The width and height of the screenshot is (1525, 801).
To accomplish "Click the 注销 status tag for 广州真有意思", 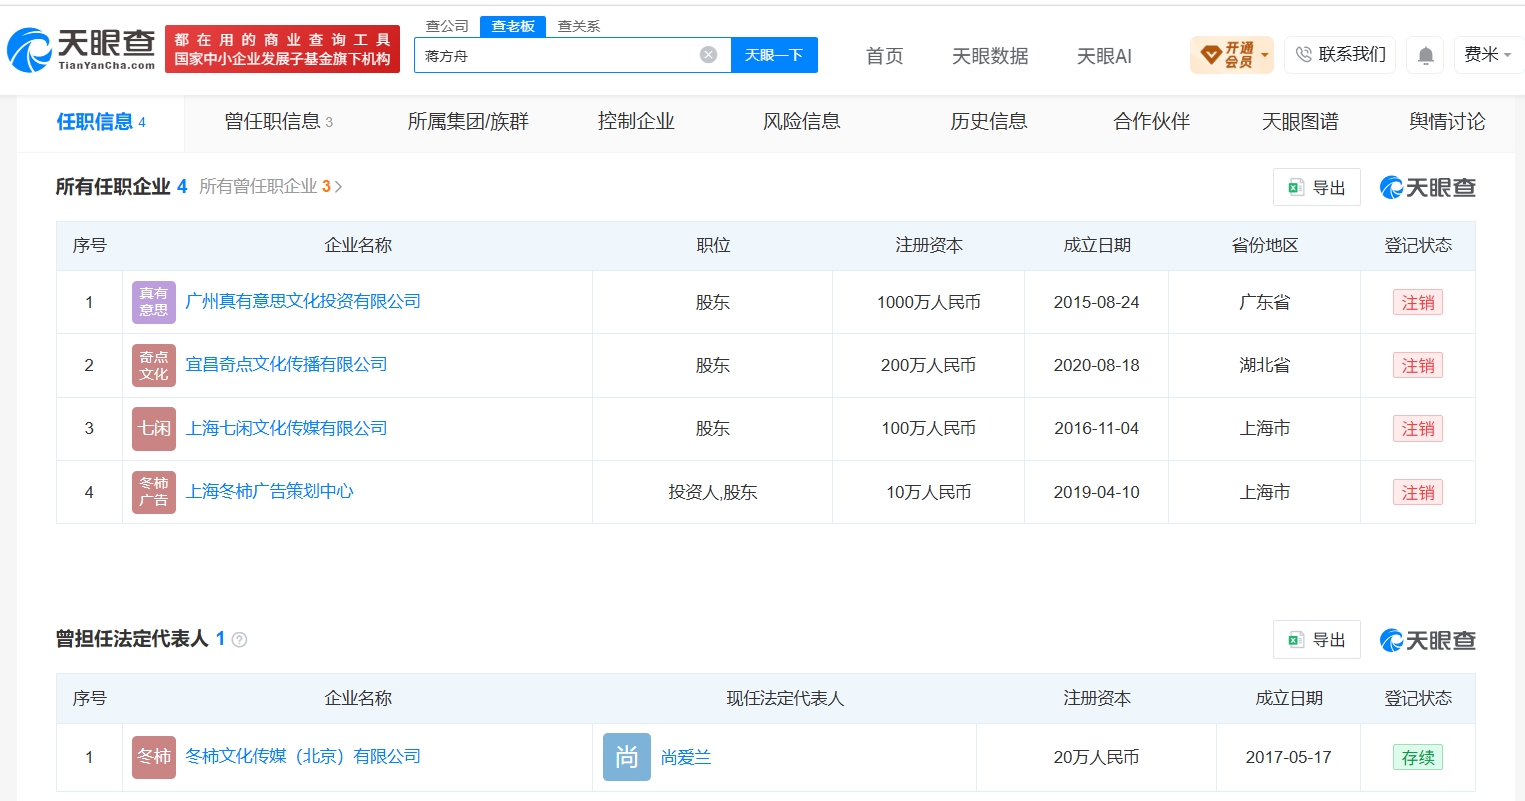I will click(x=1418, y=302).
